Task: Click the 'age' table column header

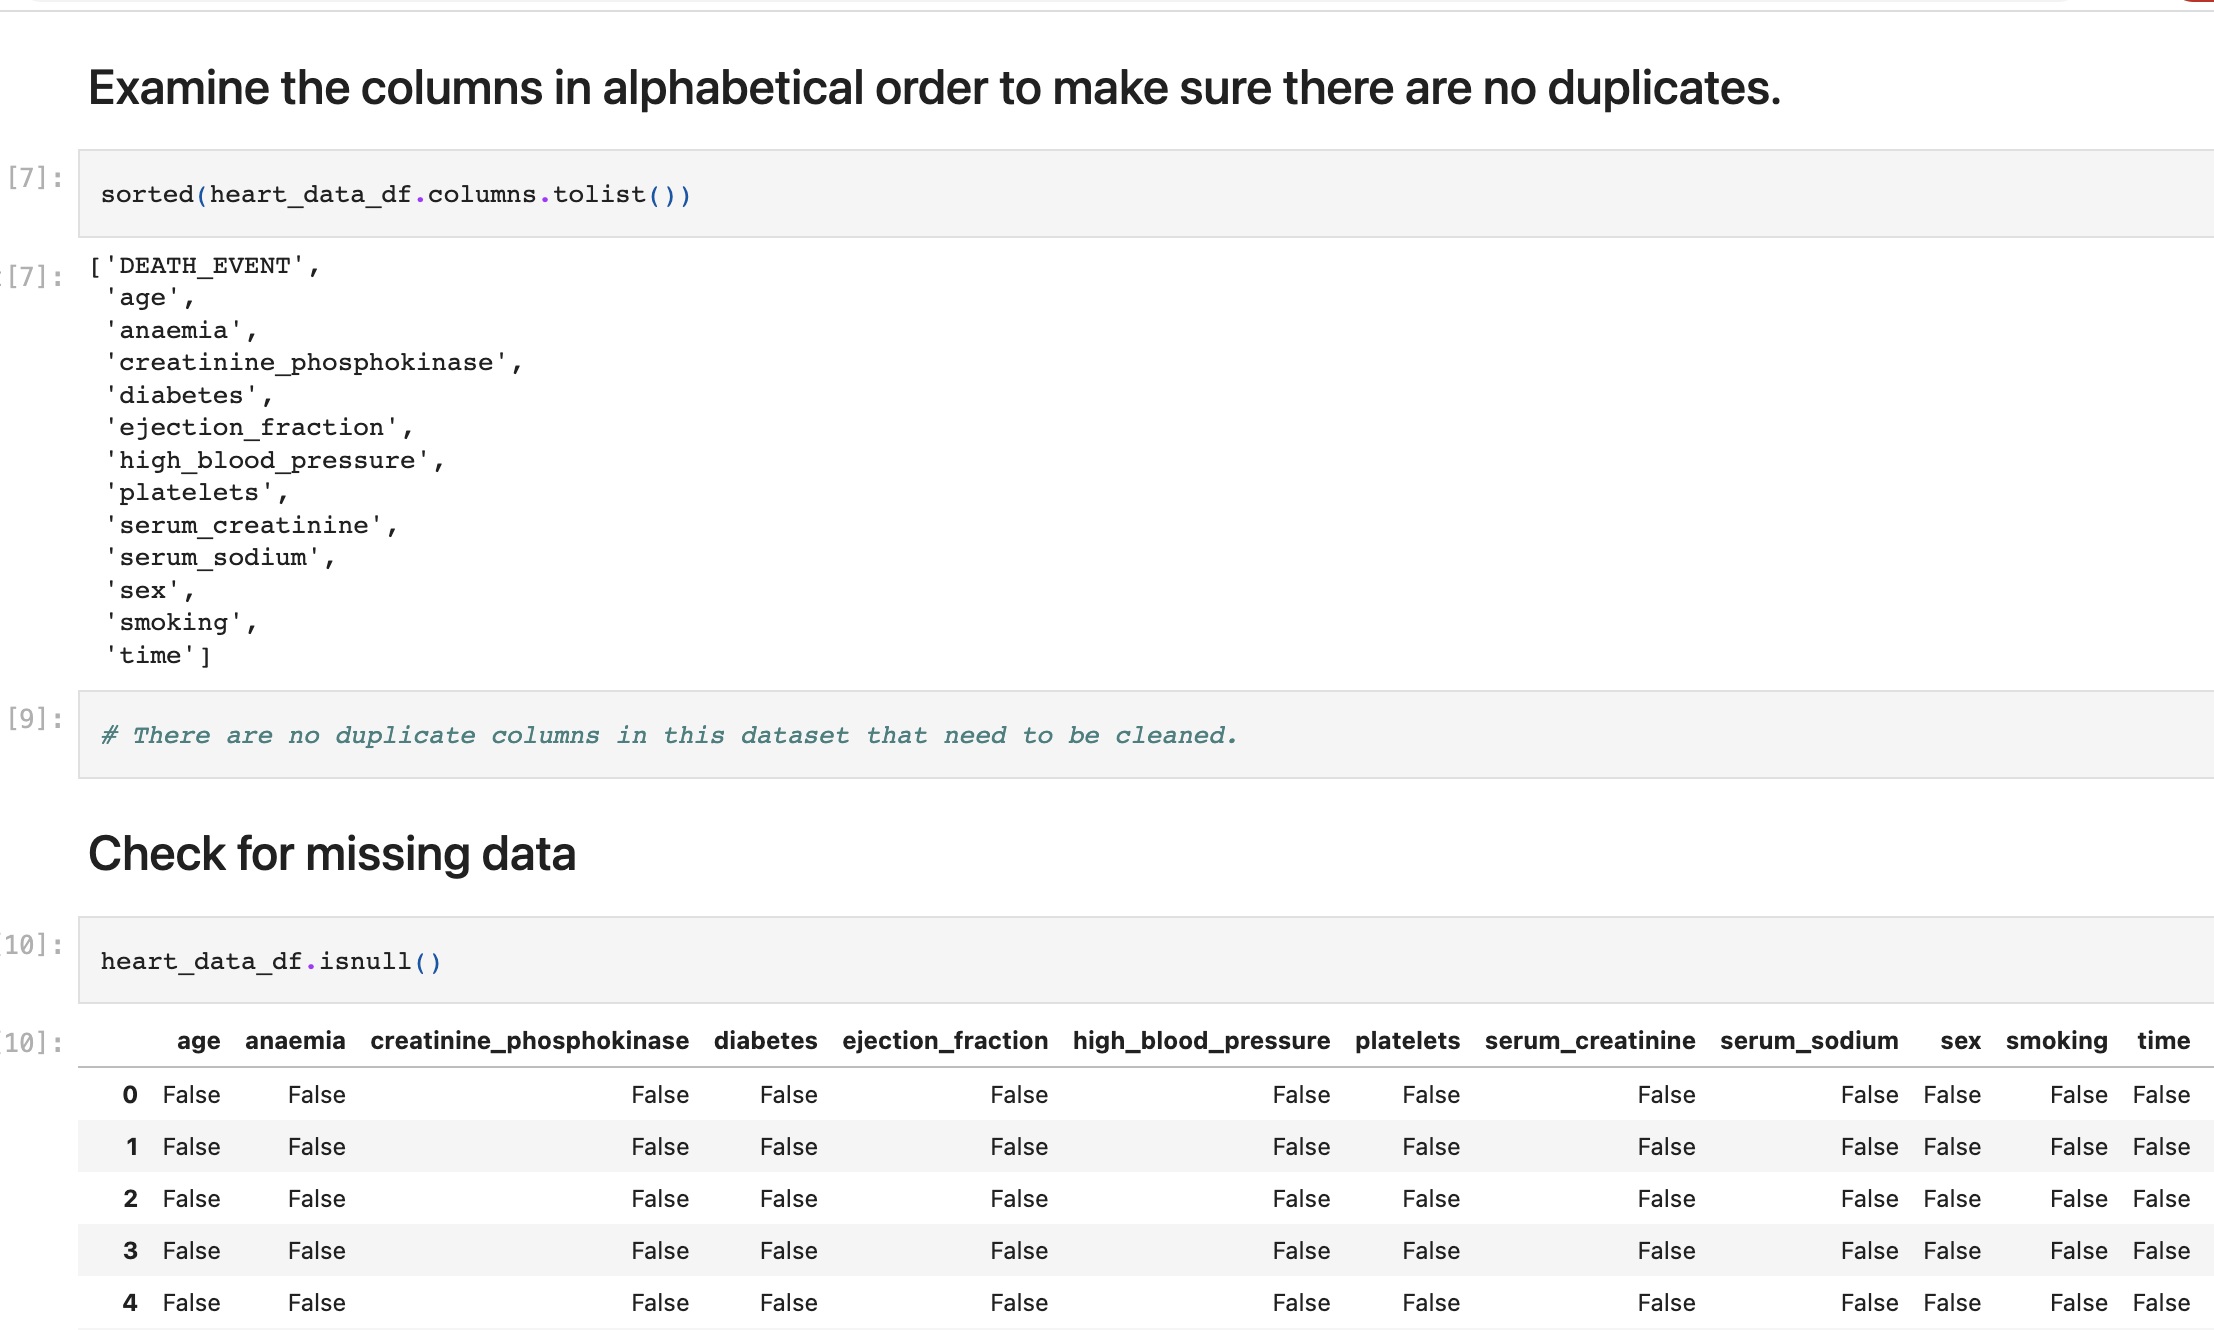Action: [199, 1041]
